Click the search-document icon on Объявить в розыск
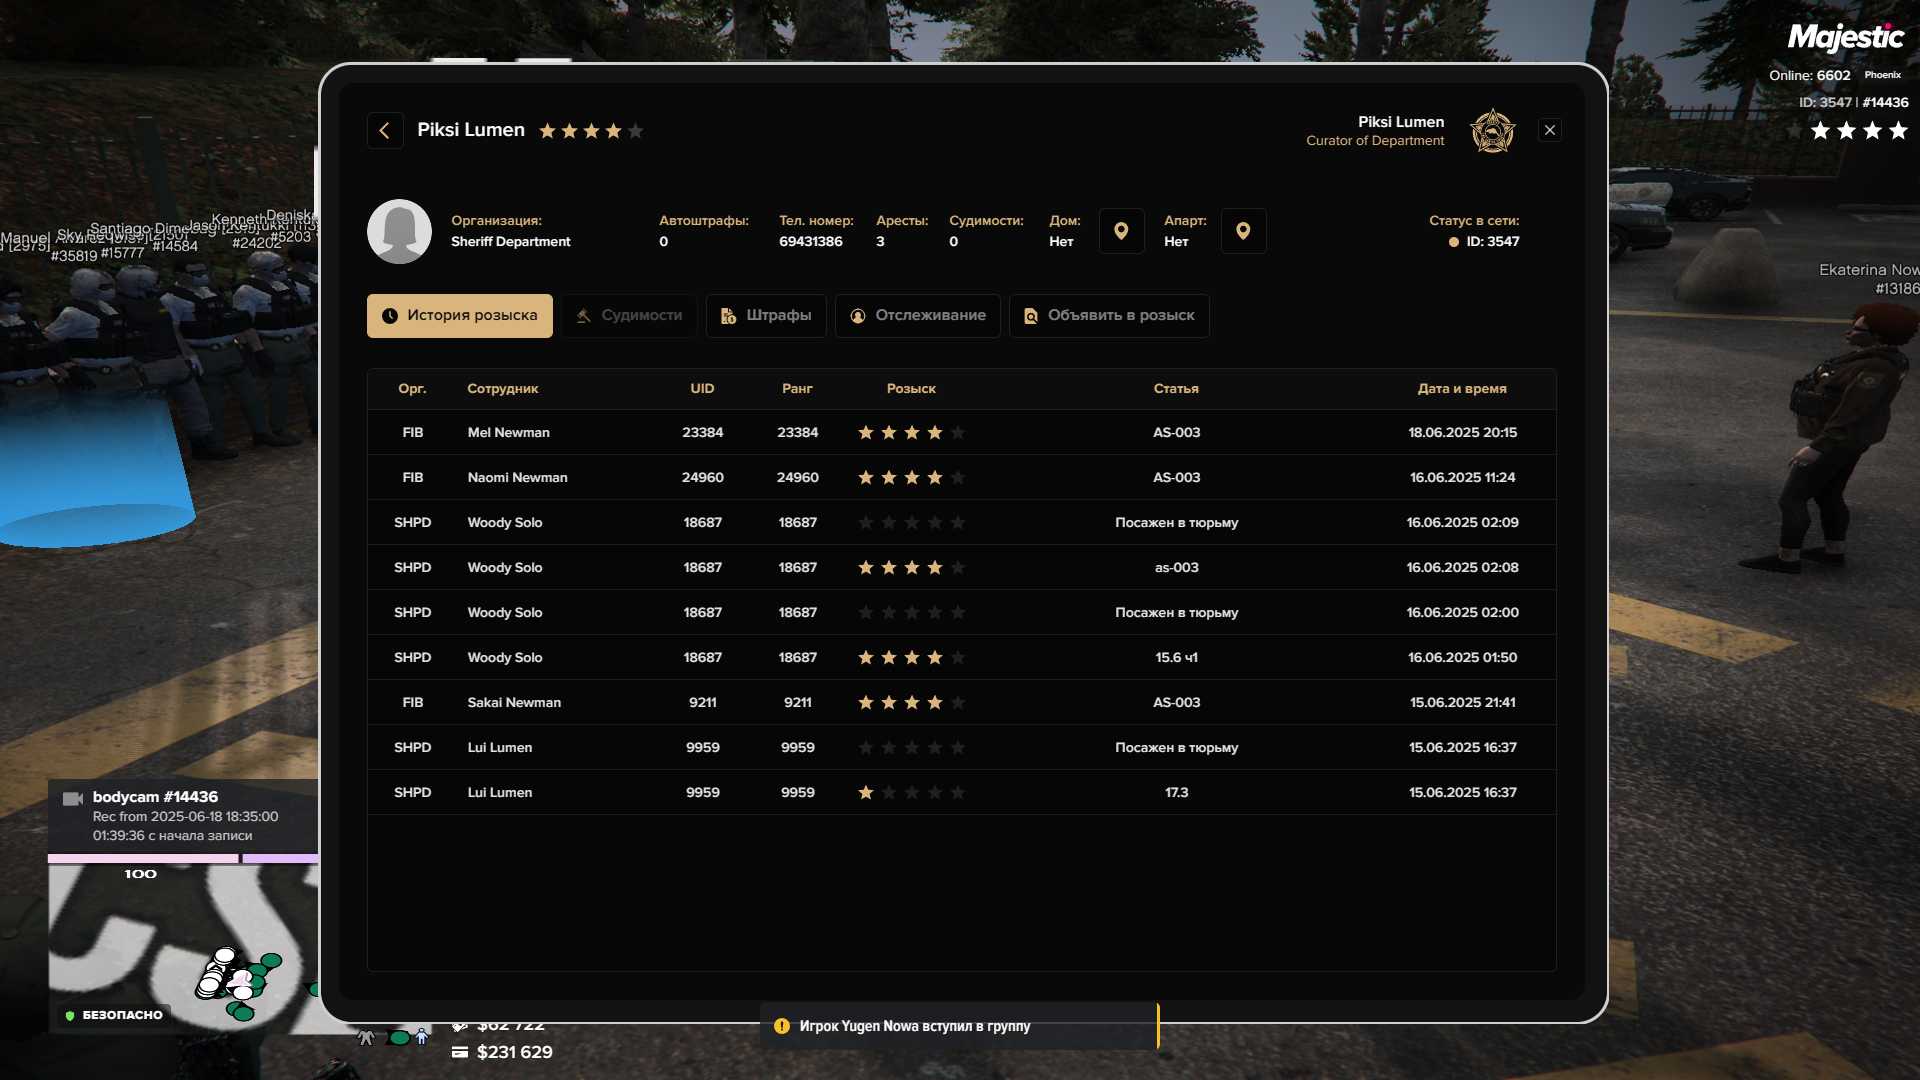Image resolution: width=1920 pixels, height=1080 pixels. (x=1031, y=316)
